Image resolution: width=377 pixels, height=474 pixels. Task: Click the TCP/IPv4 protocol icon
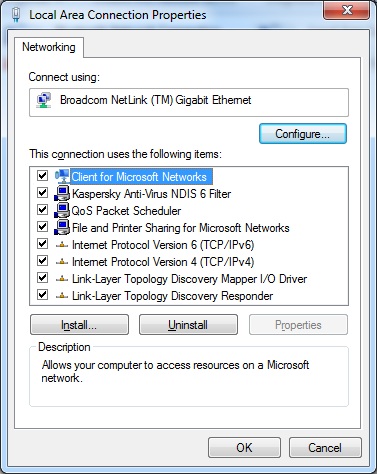coord(62,262)
